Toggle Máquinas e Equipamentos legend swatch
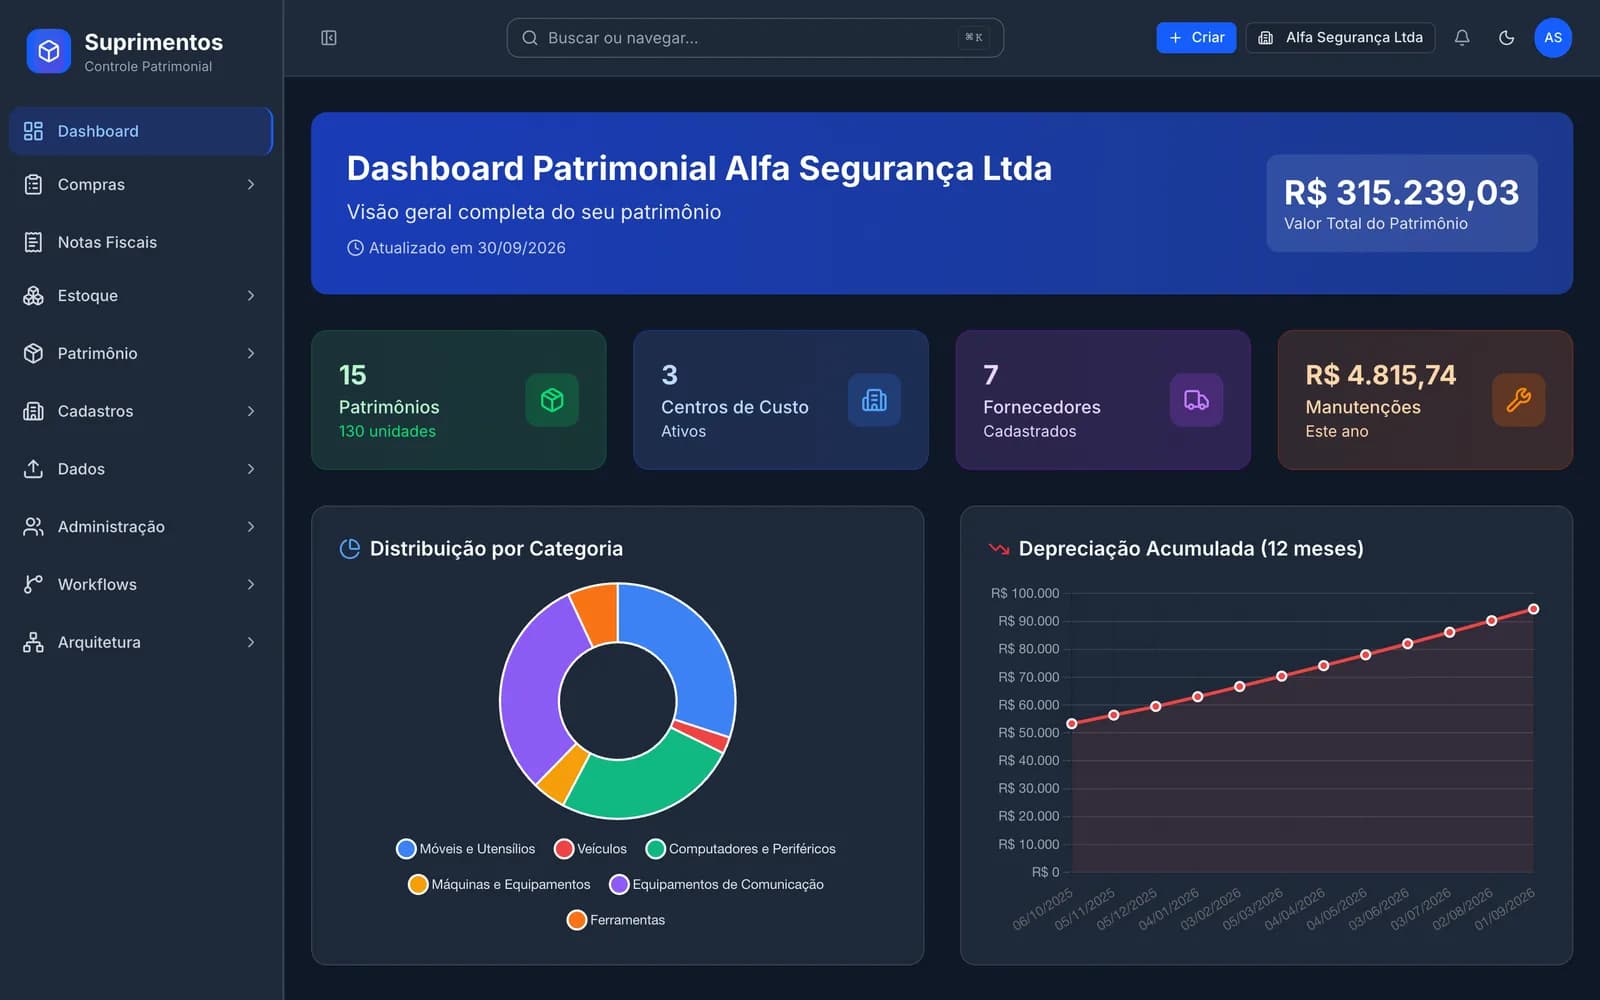The height and width of the screenshot is (1000, 1600). (418, 884)
